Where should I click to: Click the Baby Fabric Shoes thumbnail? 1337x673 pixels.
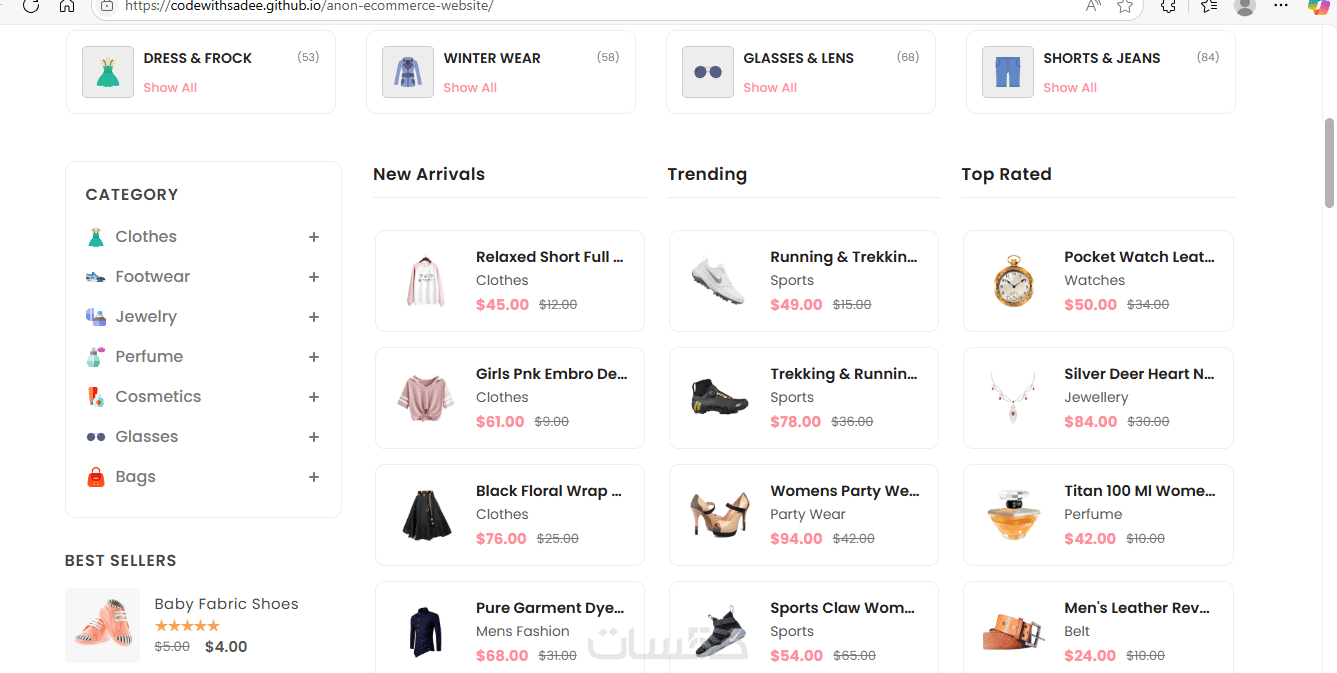click(103, 625)
